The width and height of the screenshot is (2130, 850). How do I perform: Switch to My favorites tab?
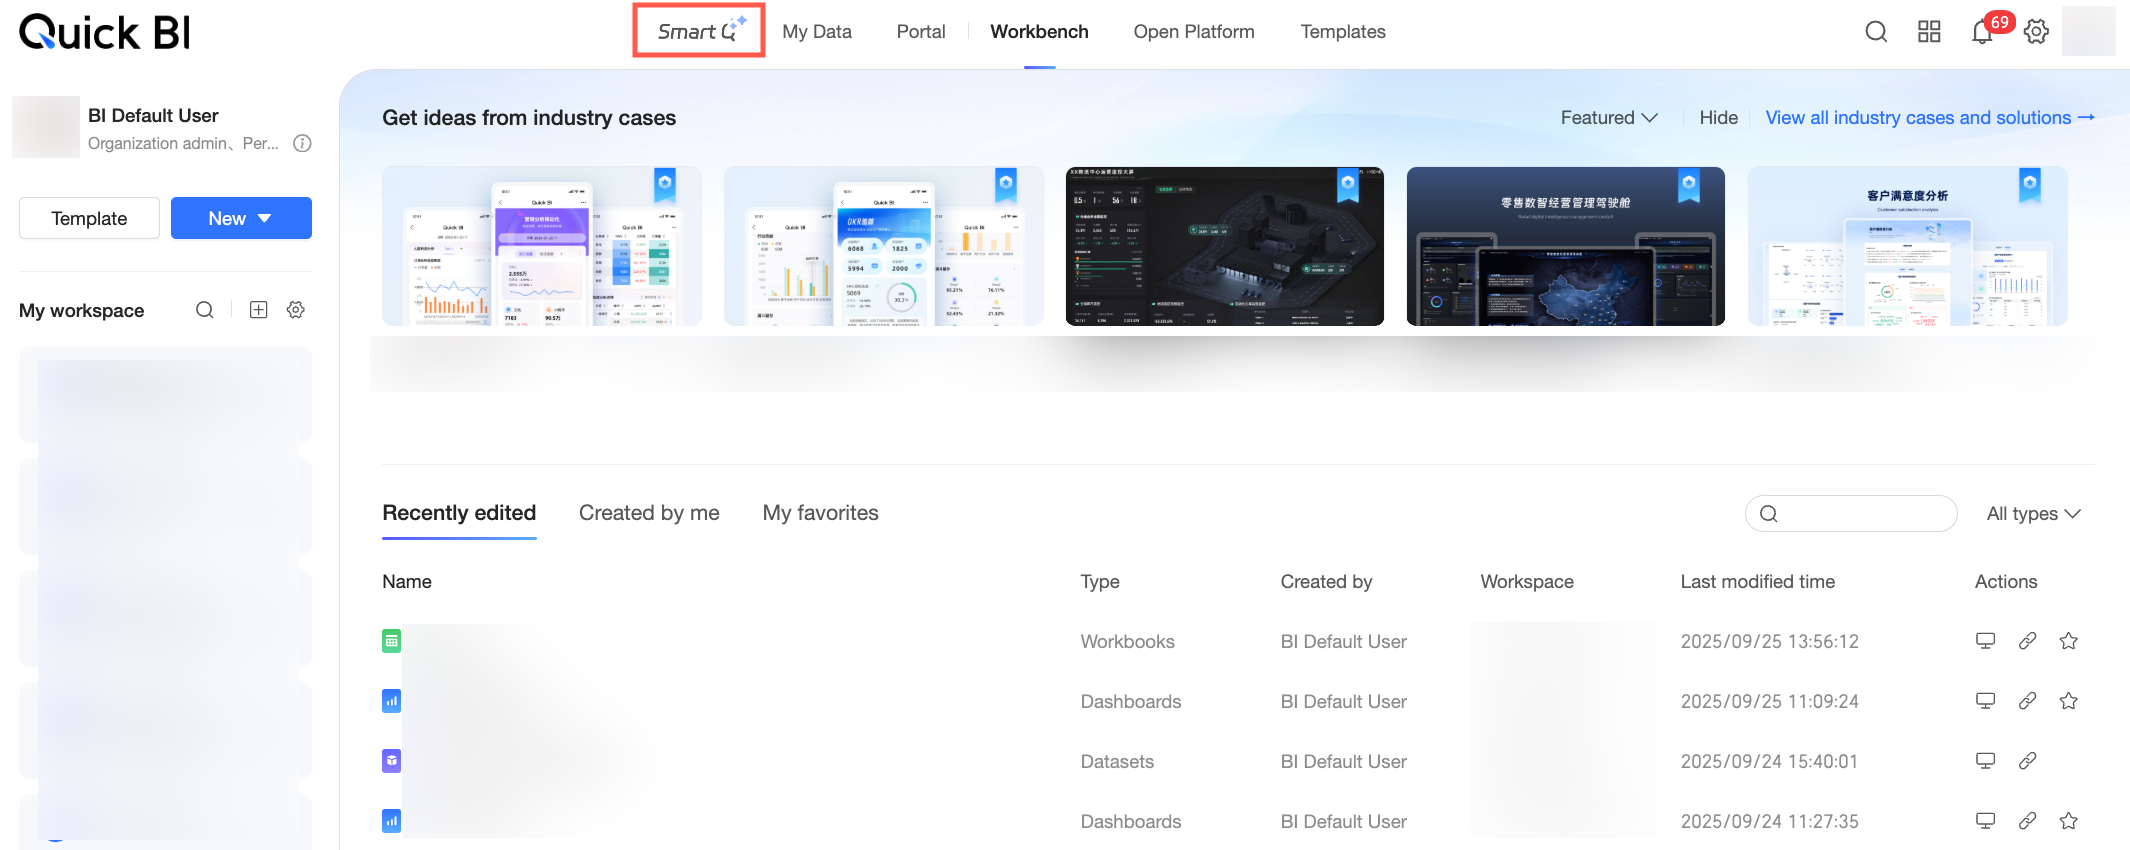point(820,513)
